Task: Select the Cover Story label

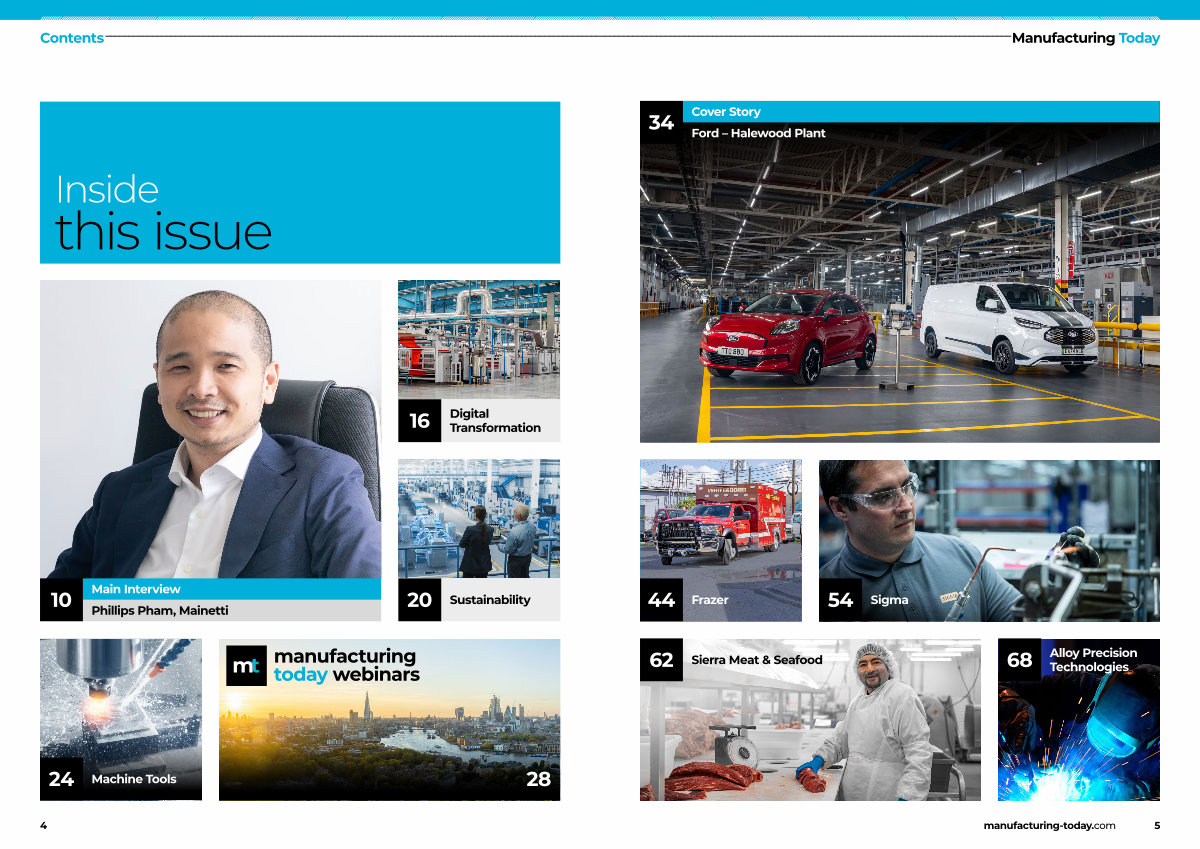Action: (726, 112)
